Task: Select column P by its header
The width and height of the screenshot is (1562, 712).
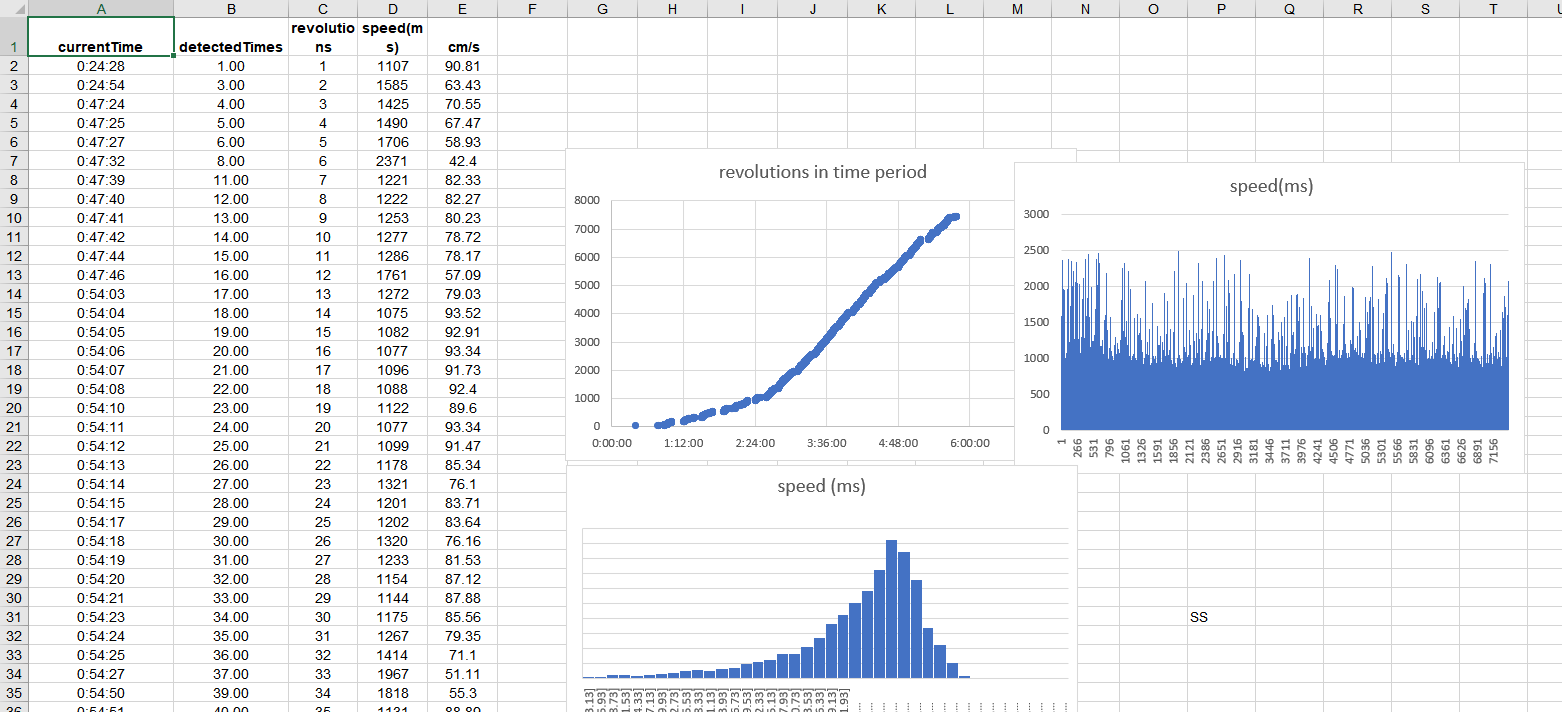Action: 1221,8
